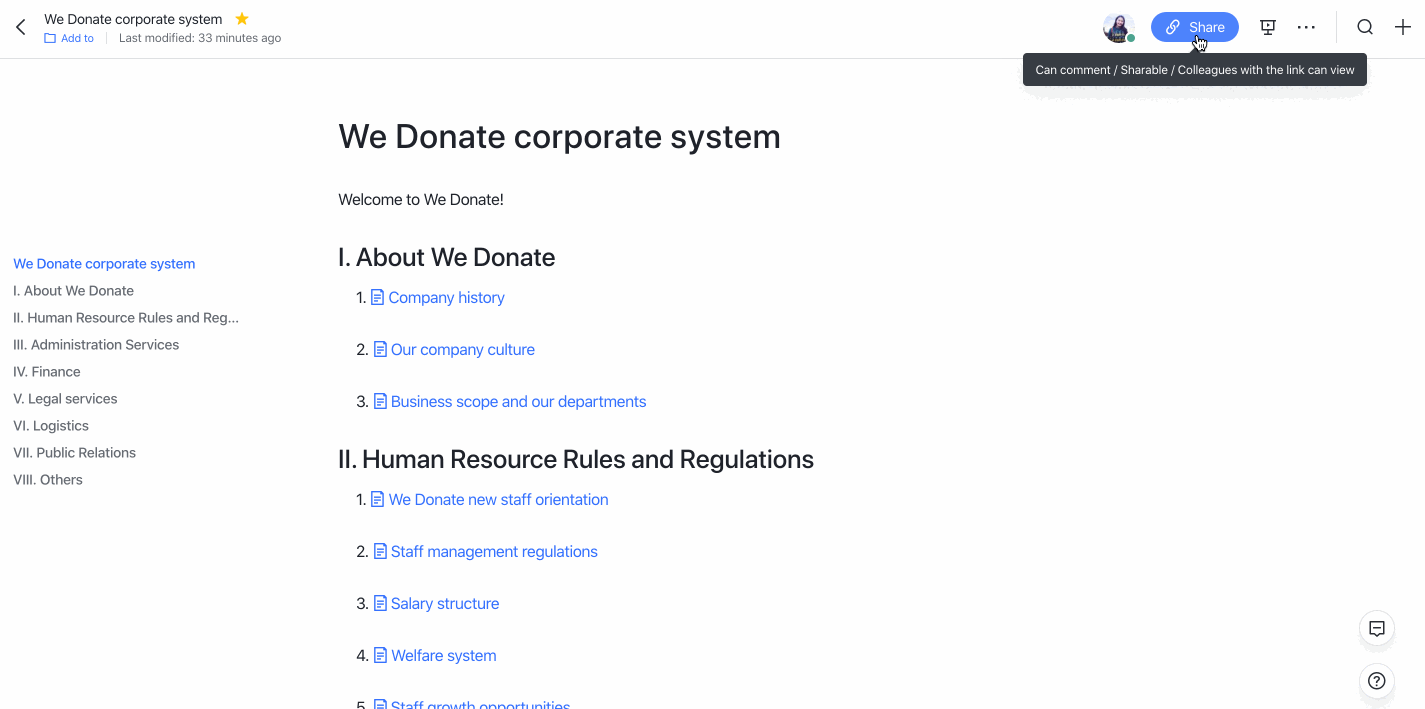Open the 'Salary structure' document link
1425x709 pixels.
pos(444,603)
